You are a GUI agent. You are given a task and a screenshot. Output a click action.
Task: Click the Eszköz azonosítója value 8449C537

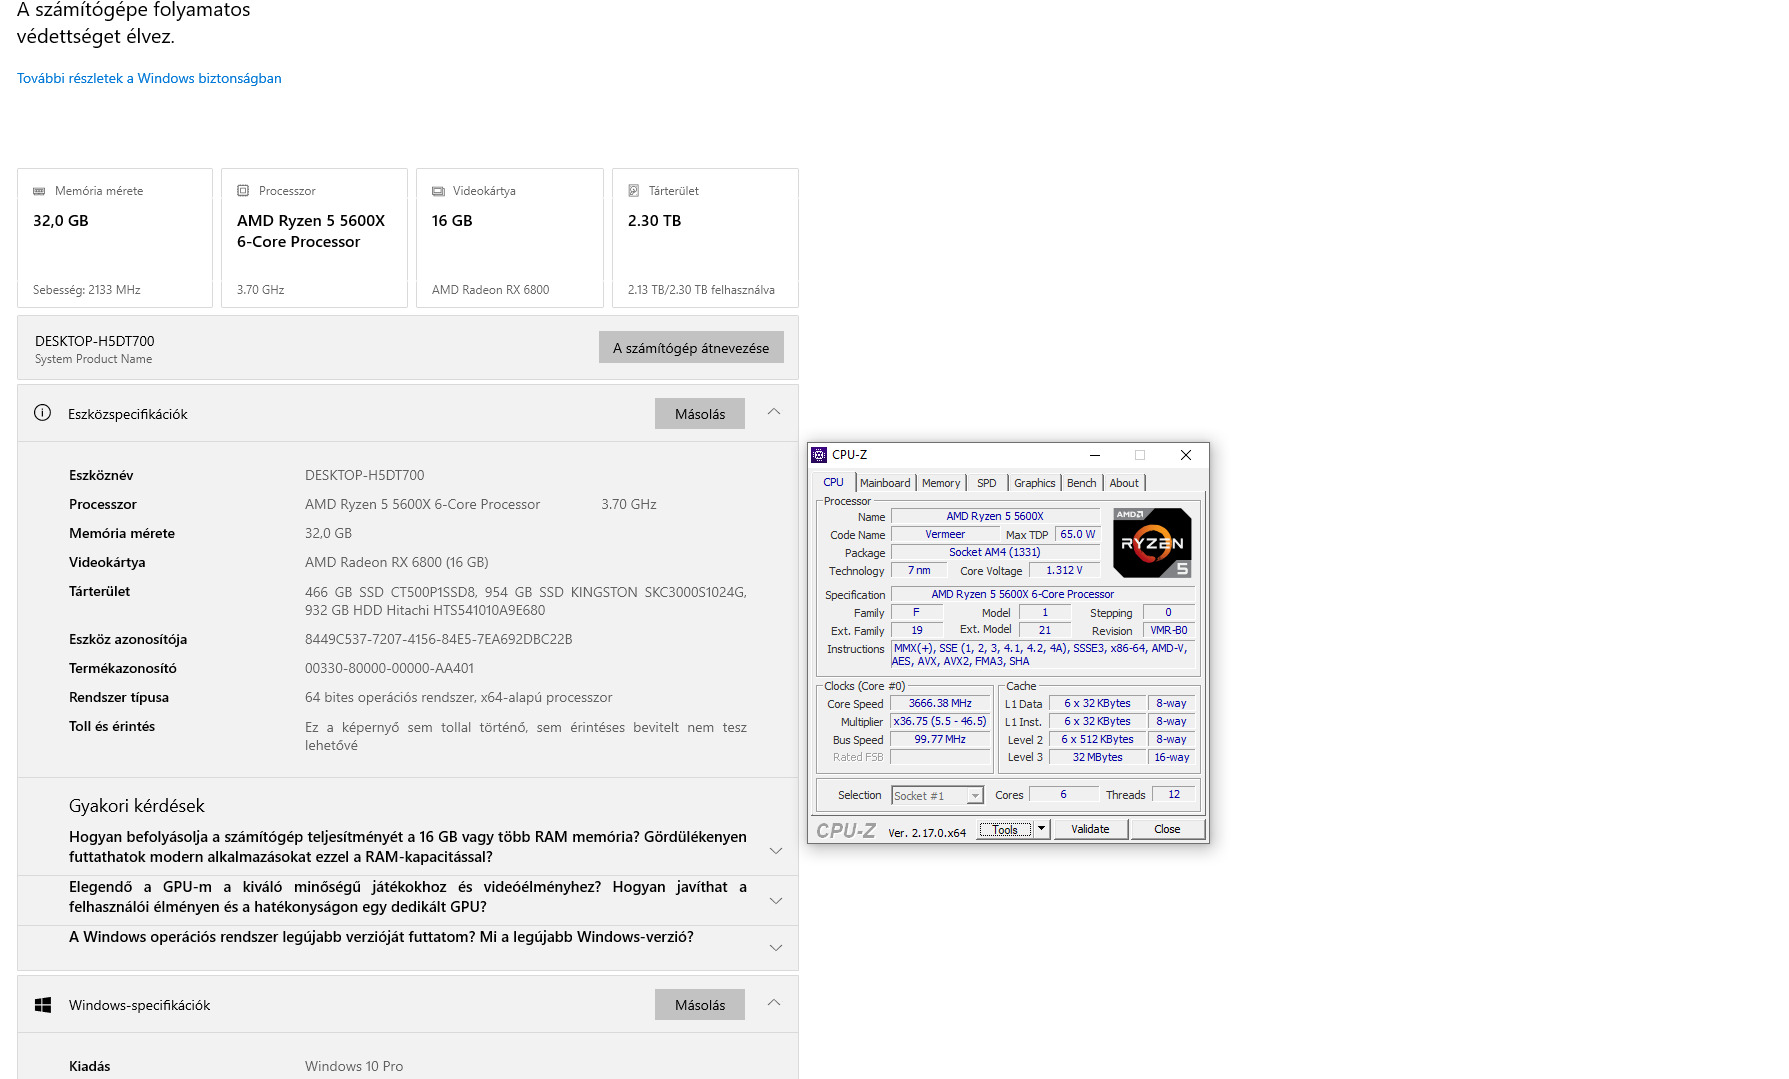(438, 639)
